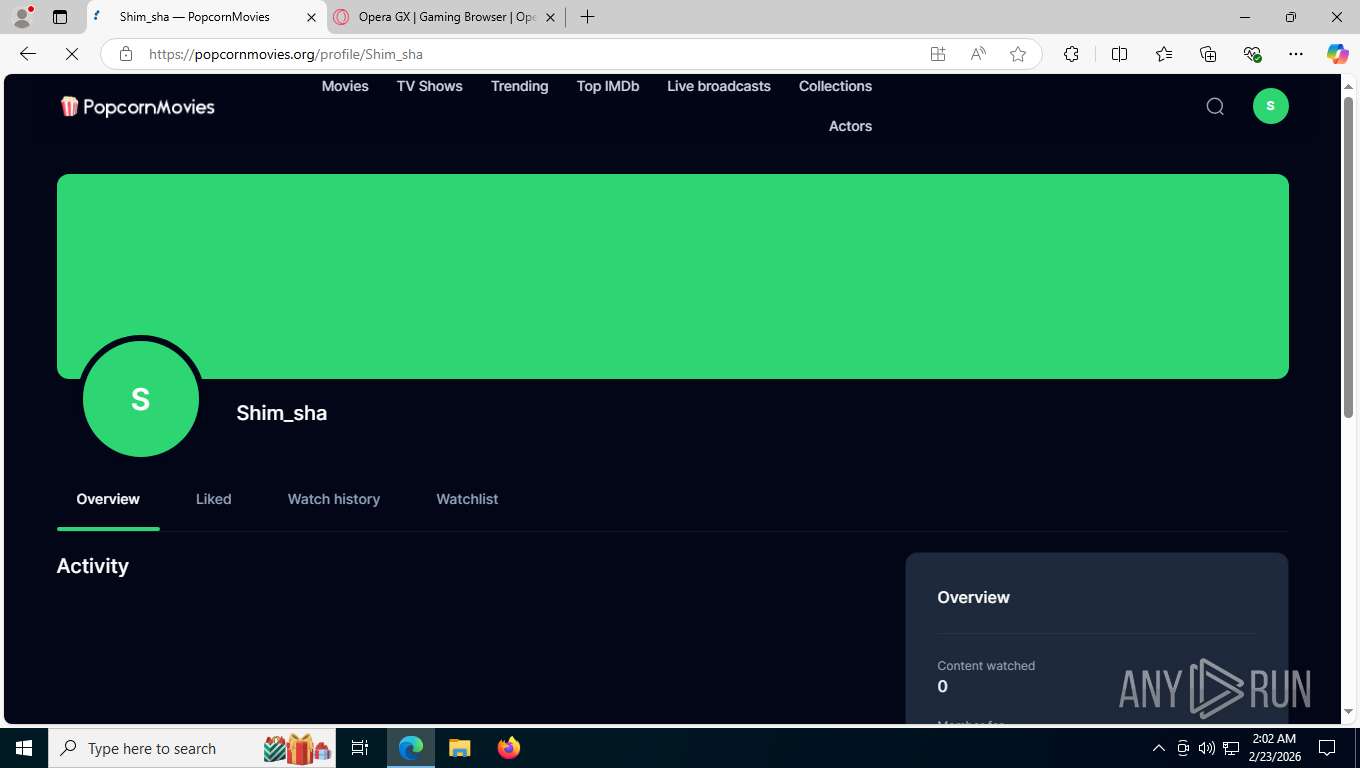Viewport: 1360px width, 768px height.
Task: Open Tab actions menu
Action: 60,17
